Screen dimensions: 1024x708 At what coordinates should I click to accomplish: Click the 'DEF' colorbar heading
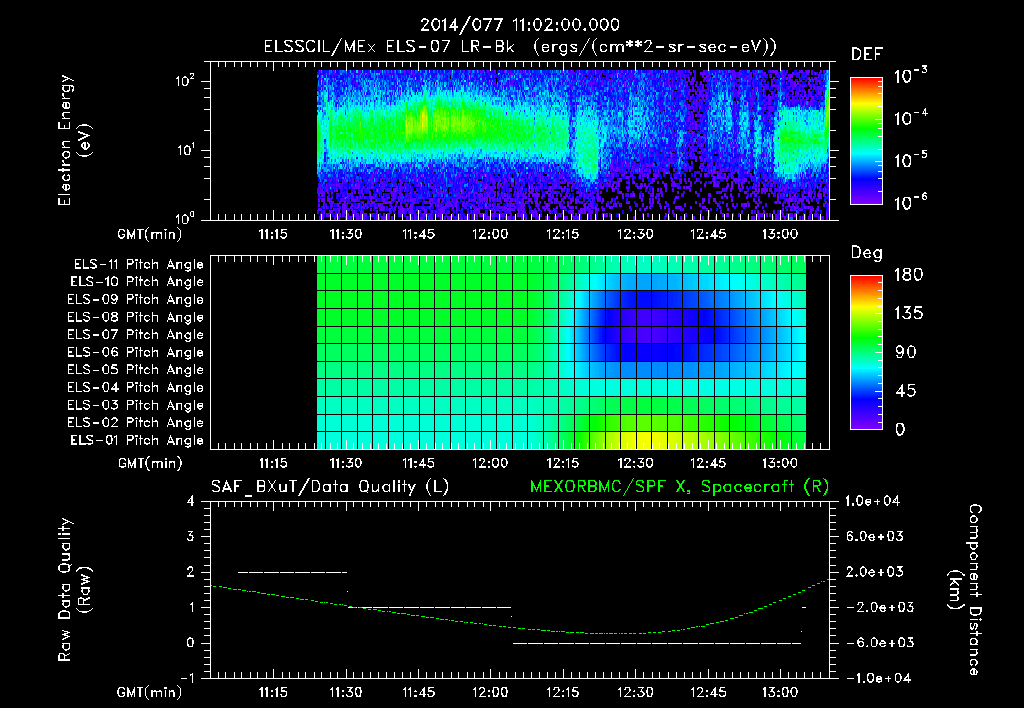click(x=867, y=55)
